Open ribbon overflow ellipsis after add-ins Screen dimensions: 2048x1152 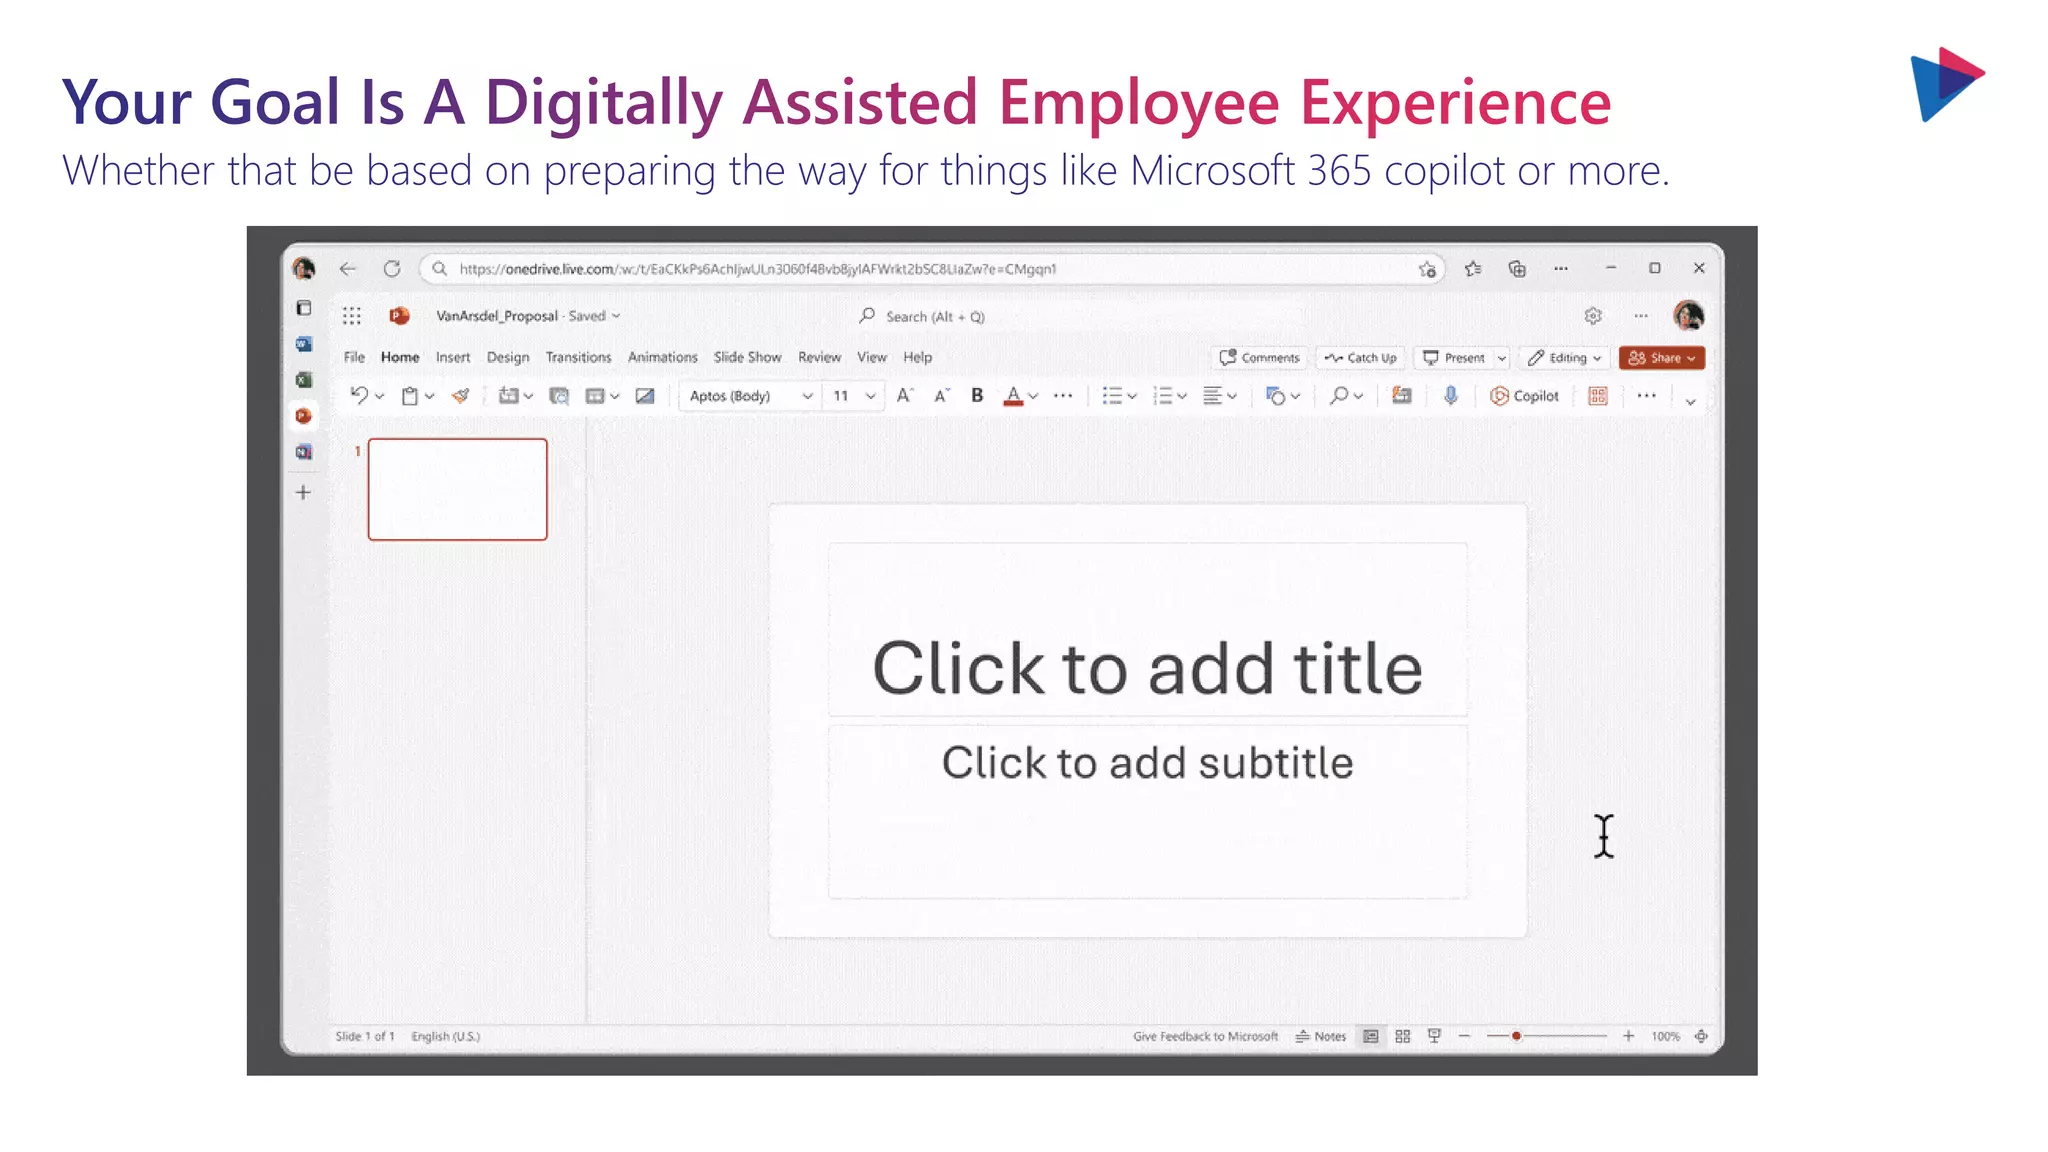click(x=1646, y=396)
